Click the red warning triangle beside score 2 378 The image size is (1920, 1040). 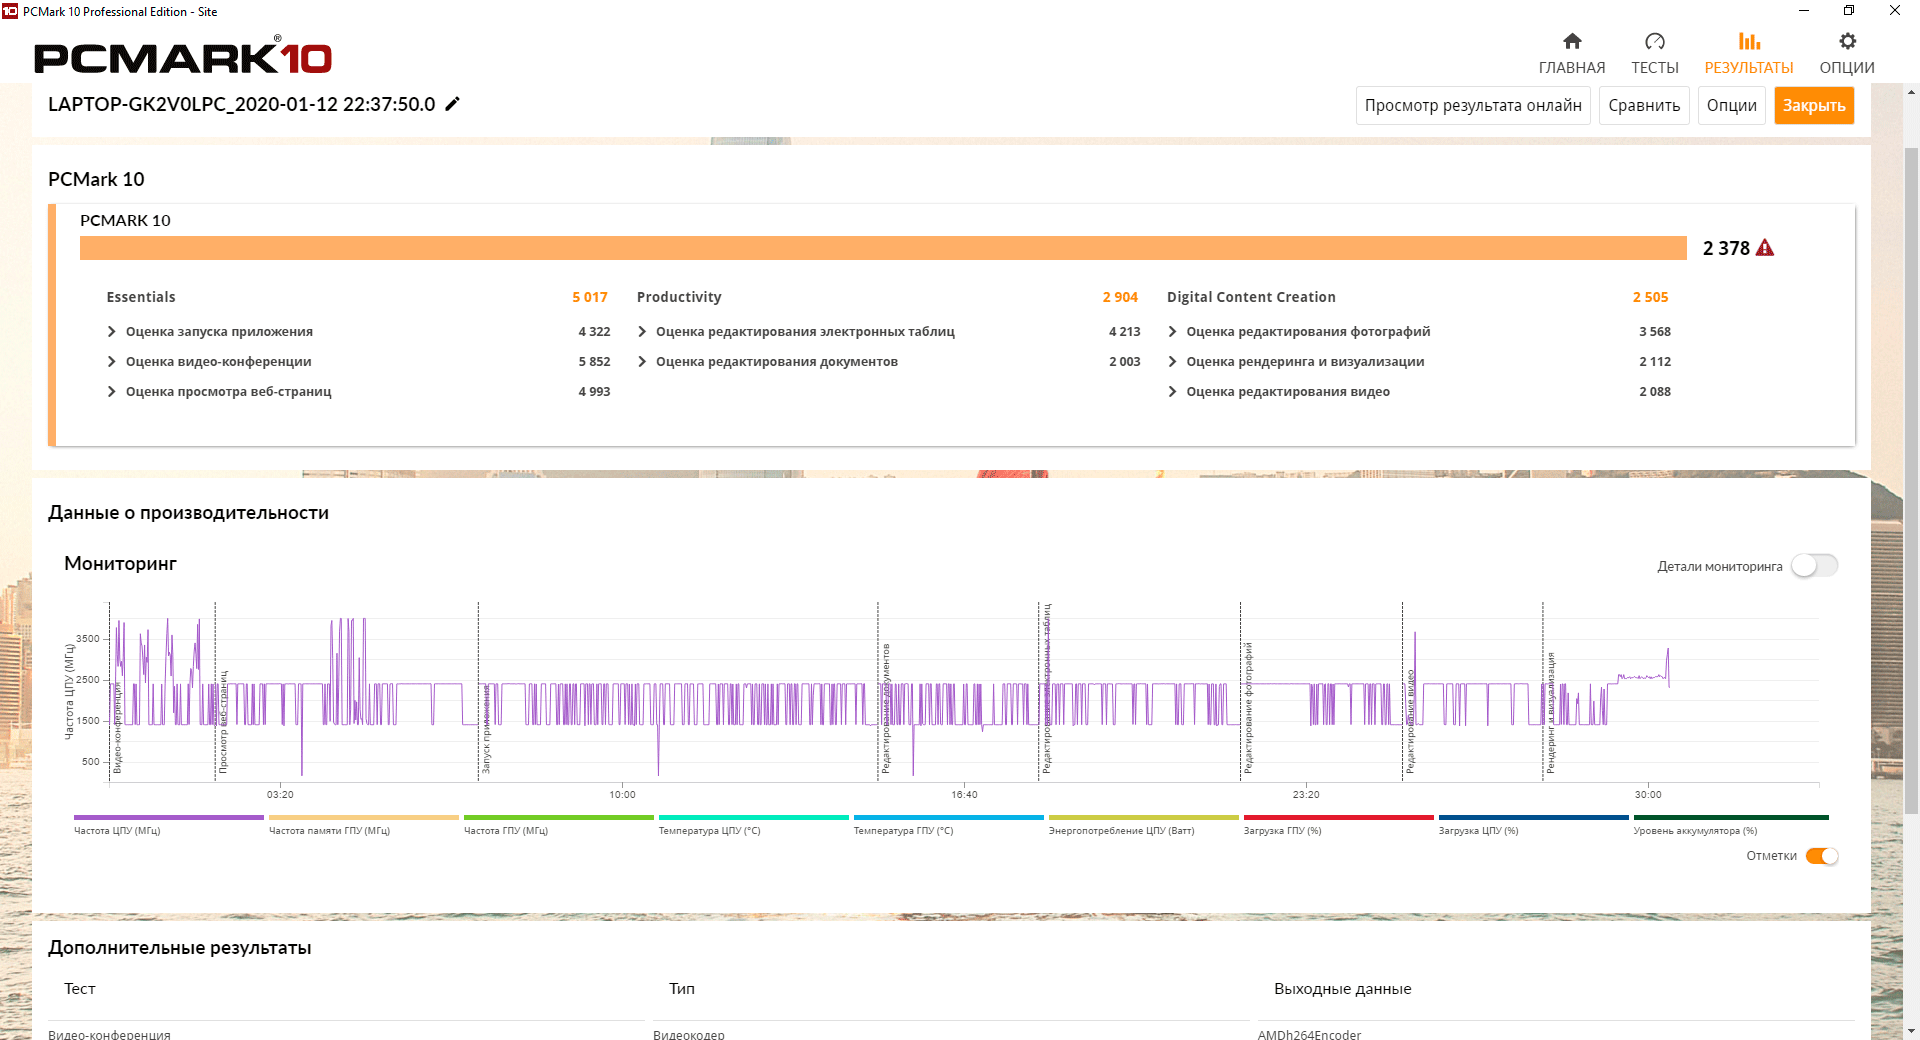pos(1765,248)
